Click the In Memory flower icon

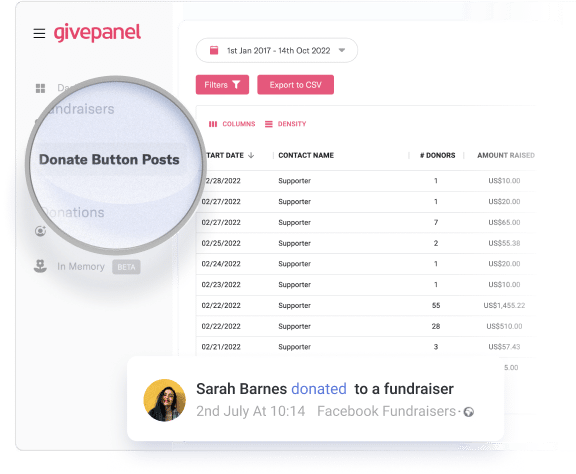[40, 266]
